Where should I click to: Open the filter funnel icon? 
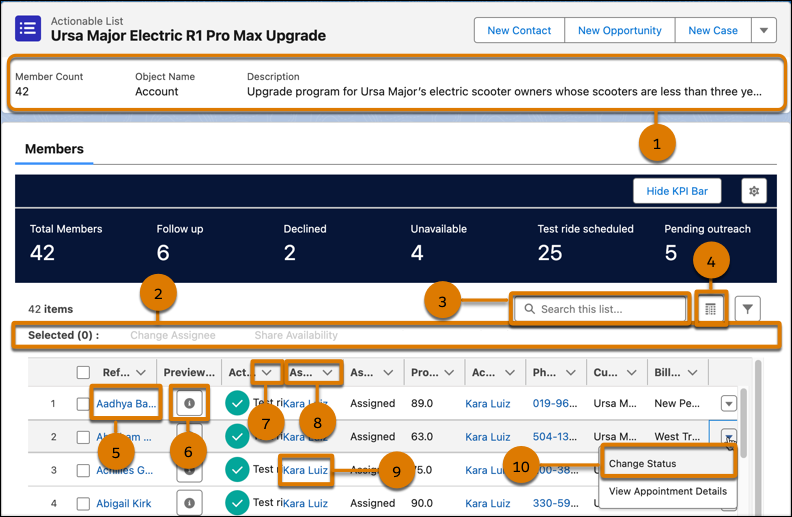pos(748,308)
